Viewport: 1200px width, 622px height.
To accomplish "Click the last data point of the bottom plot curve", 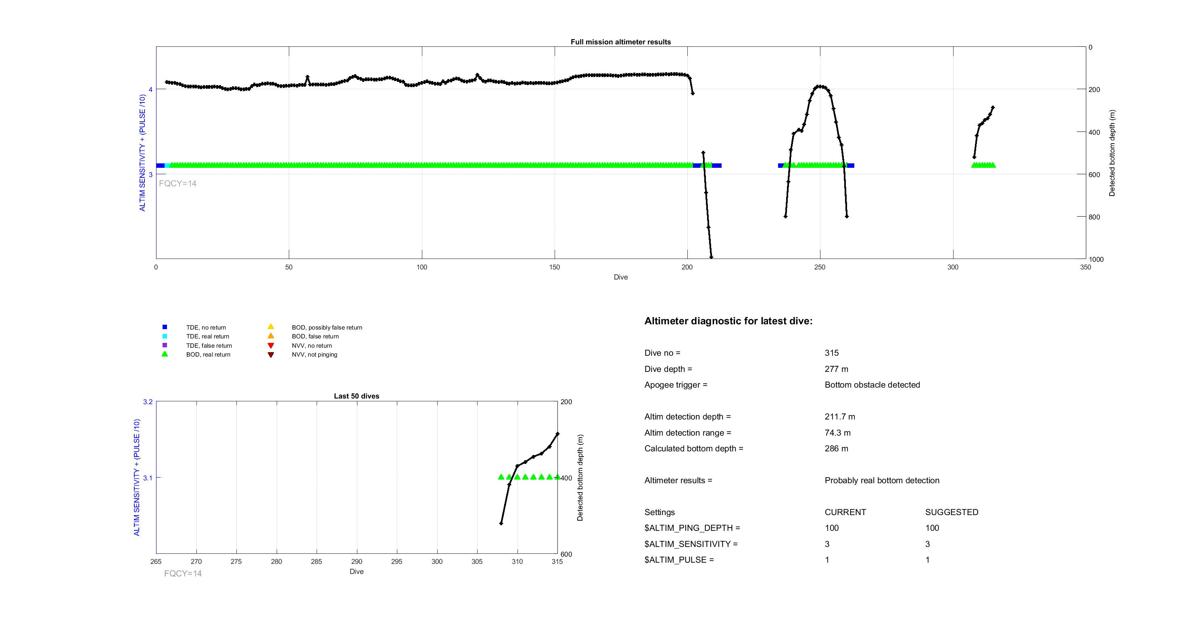I will (557, 434).
